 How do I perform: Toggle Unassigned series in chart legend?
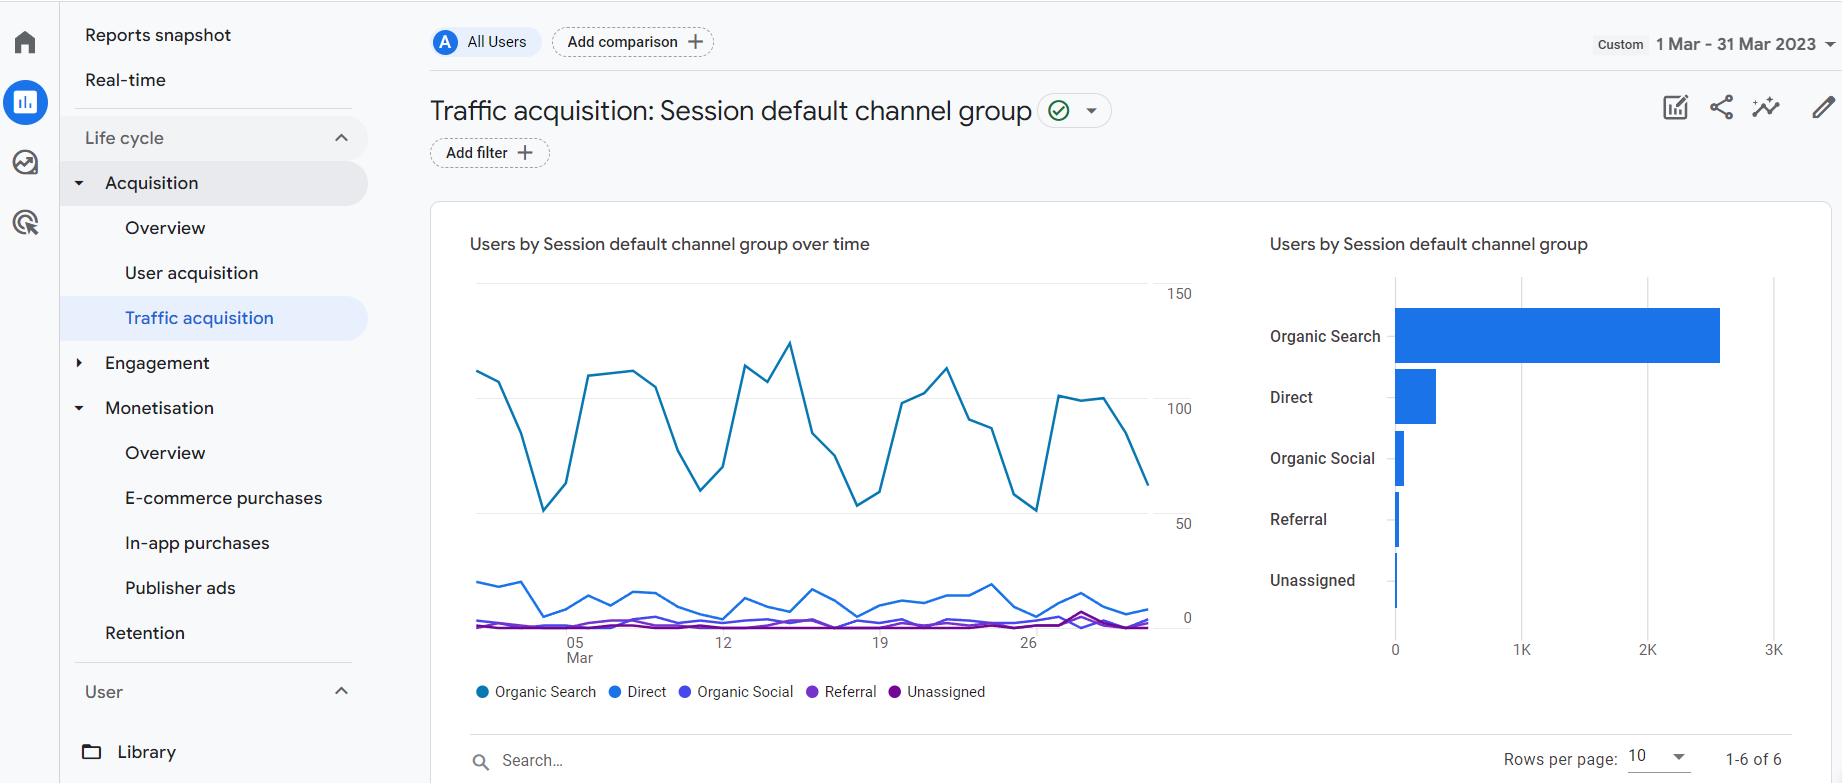click(937, 692)
